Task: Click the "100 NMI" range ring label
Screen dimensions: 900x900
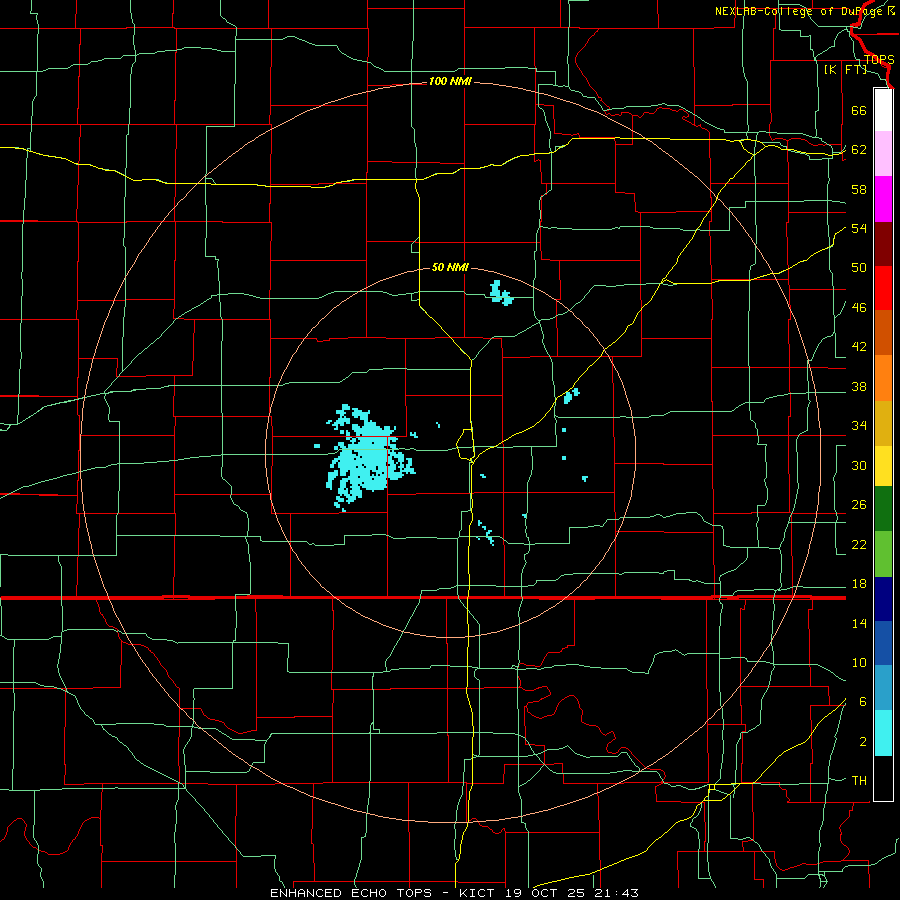Action: (450, 82)
